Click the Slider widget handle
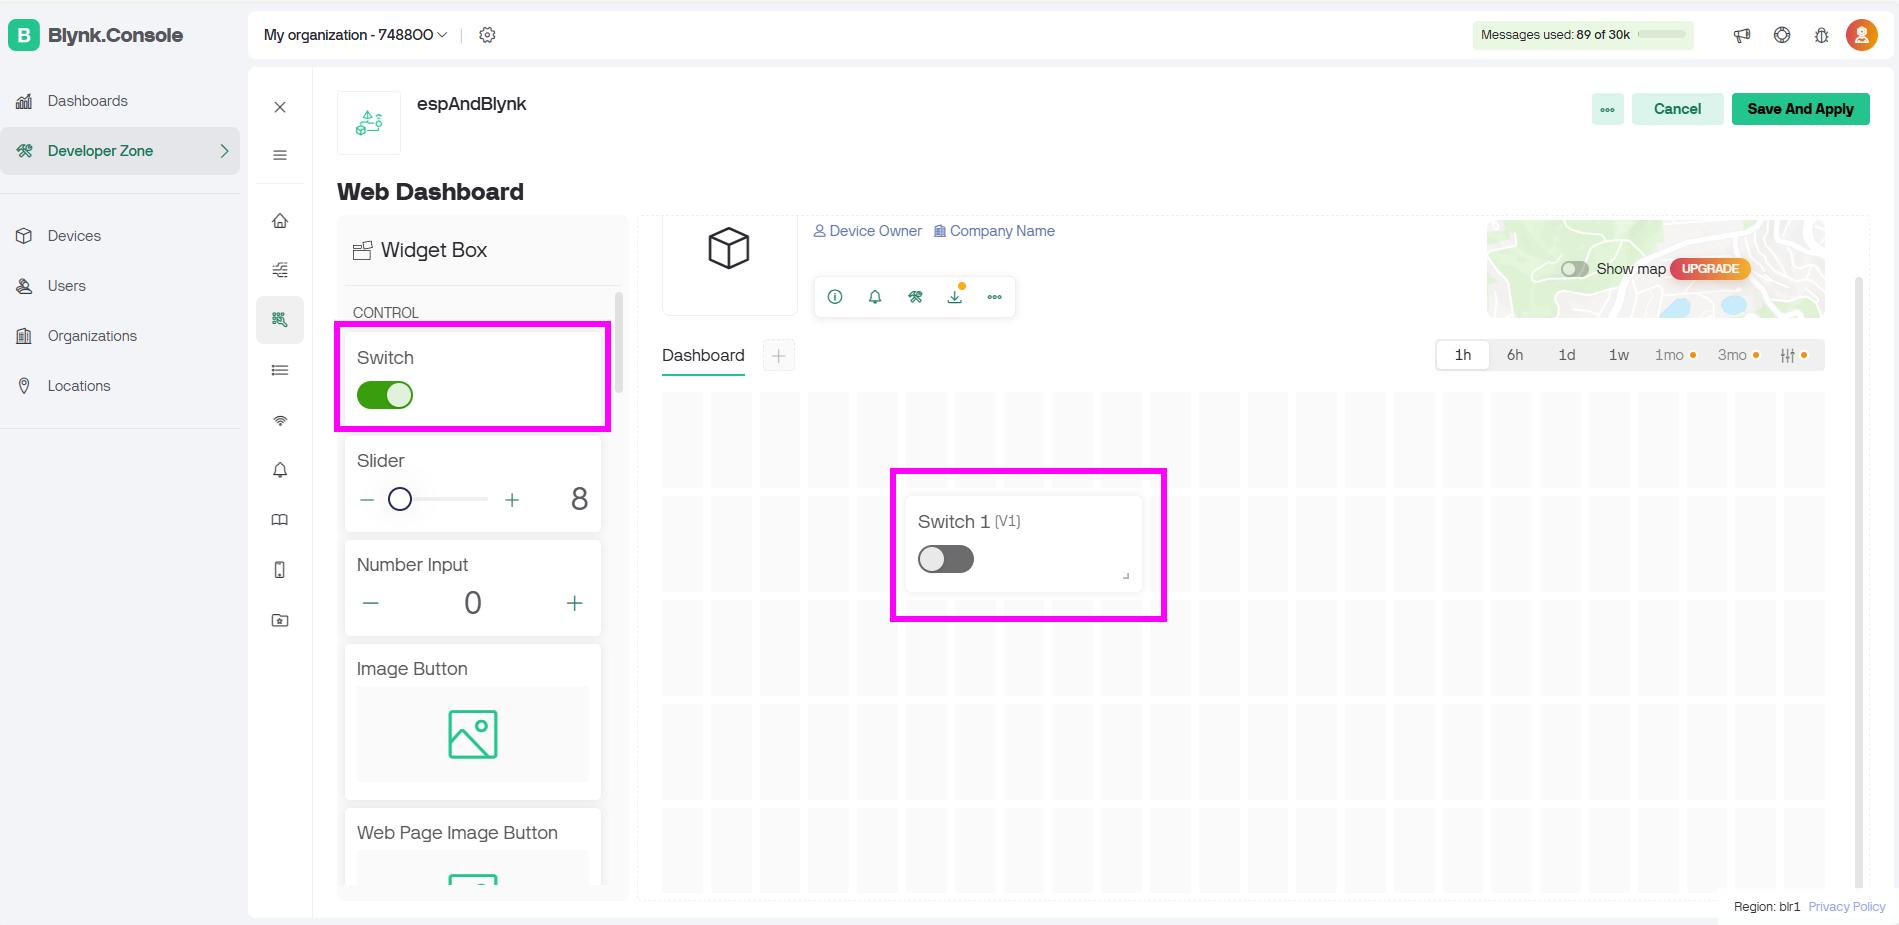 point(400,499)
